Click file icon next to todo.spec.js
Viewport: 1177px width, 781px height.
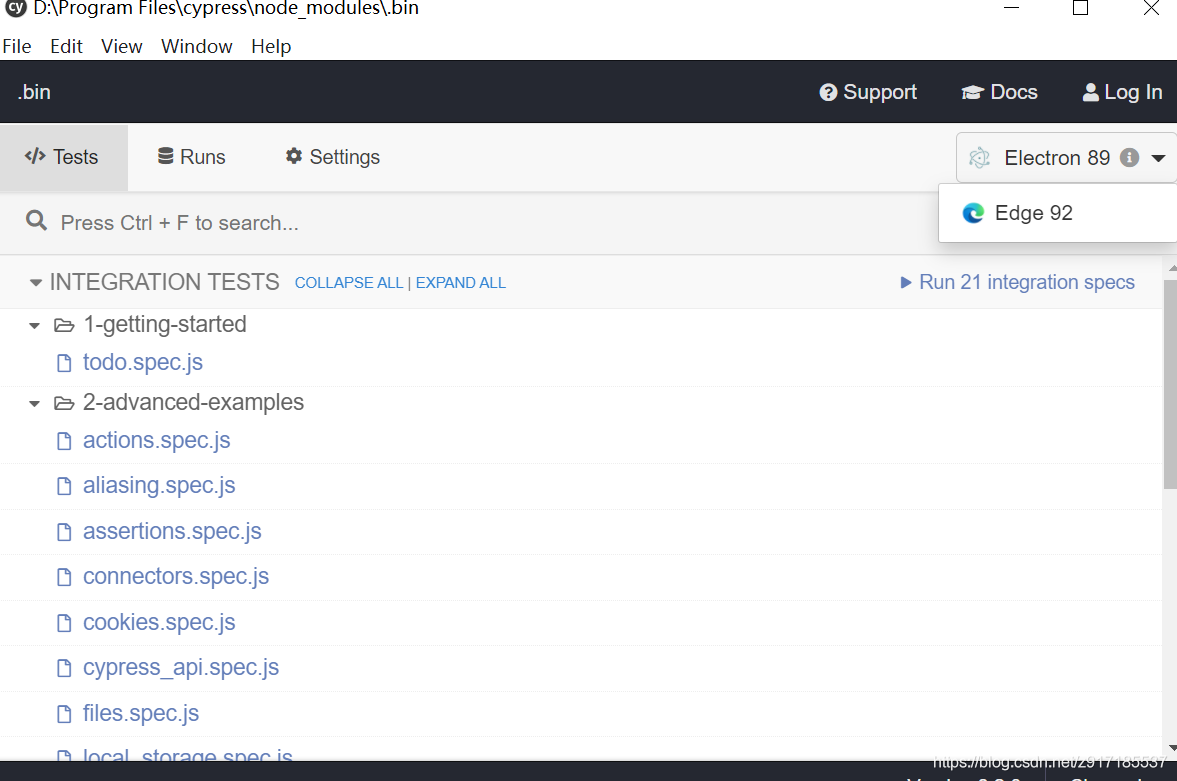(65, 363)
